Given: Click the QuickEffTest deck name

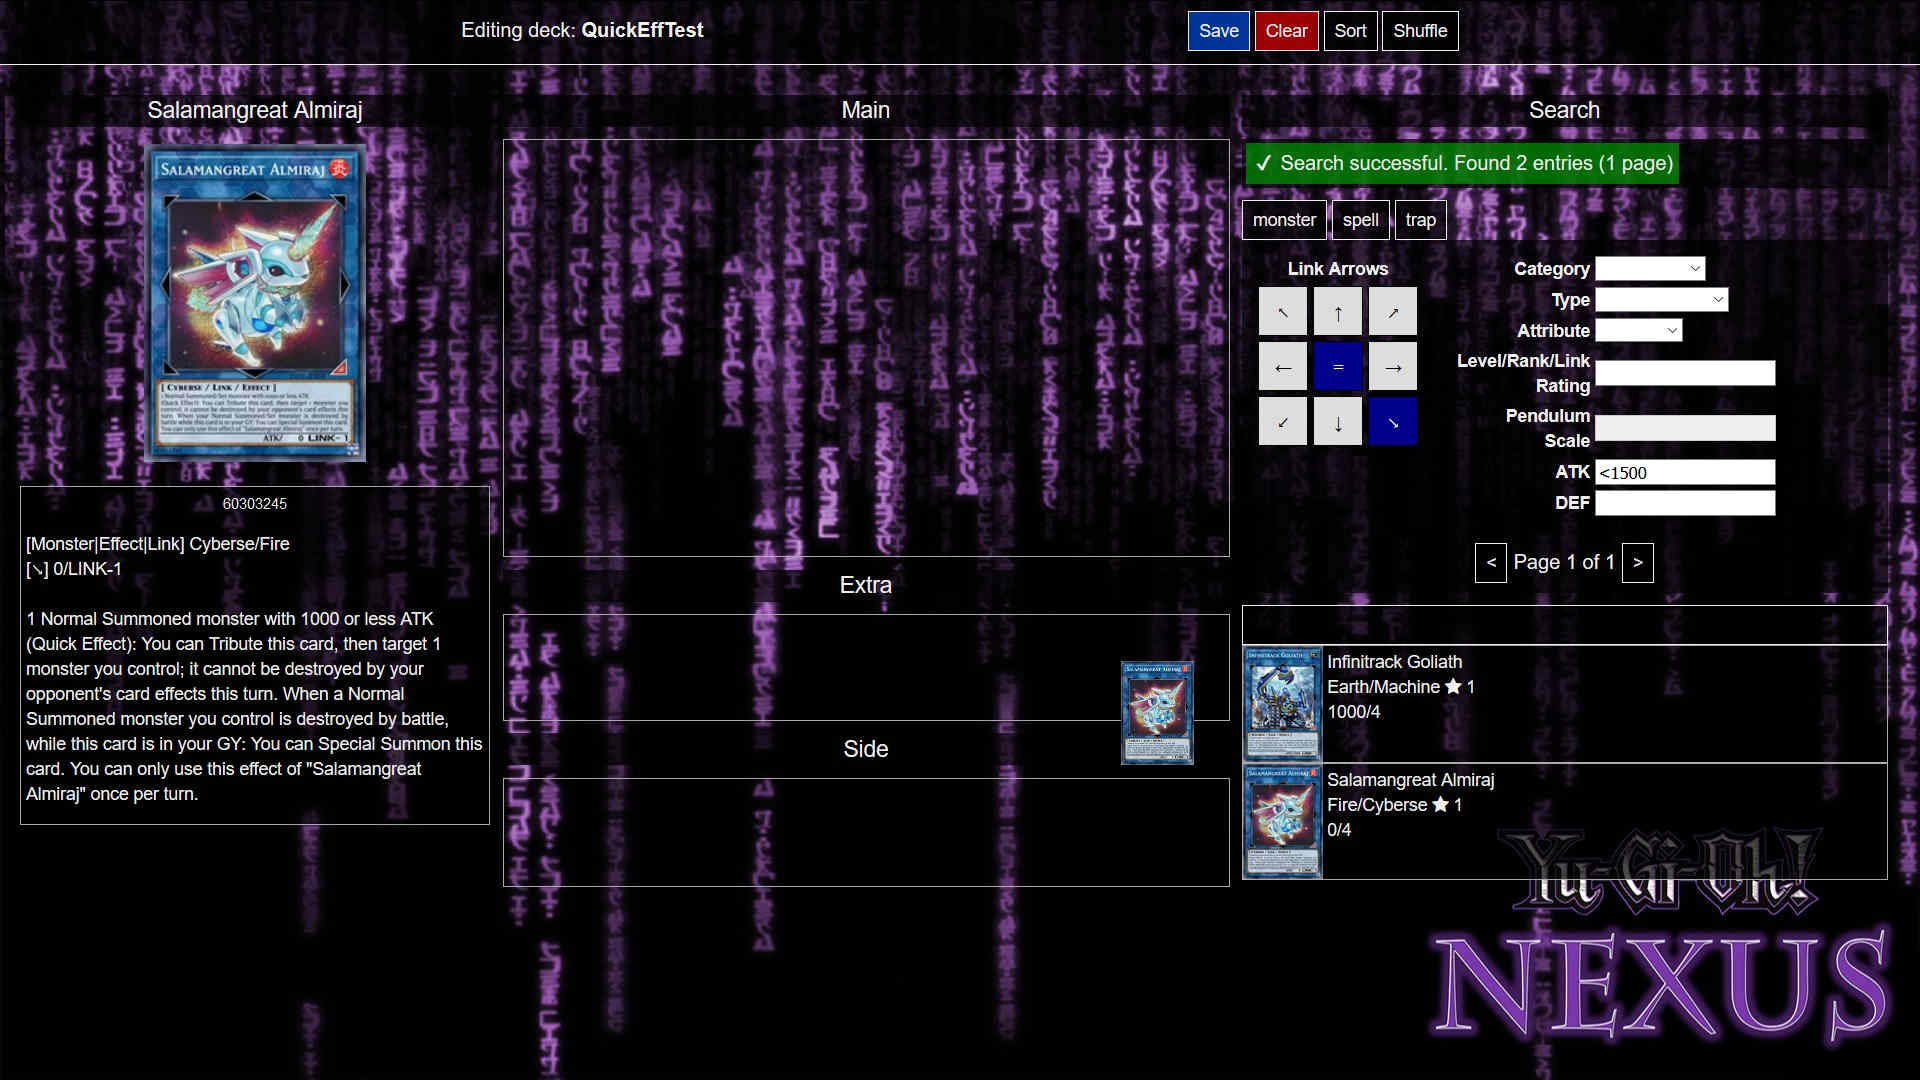Looking at the screenshot, I should point(642,30).
